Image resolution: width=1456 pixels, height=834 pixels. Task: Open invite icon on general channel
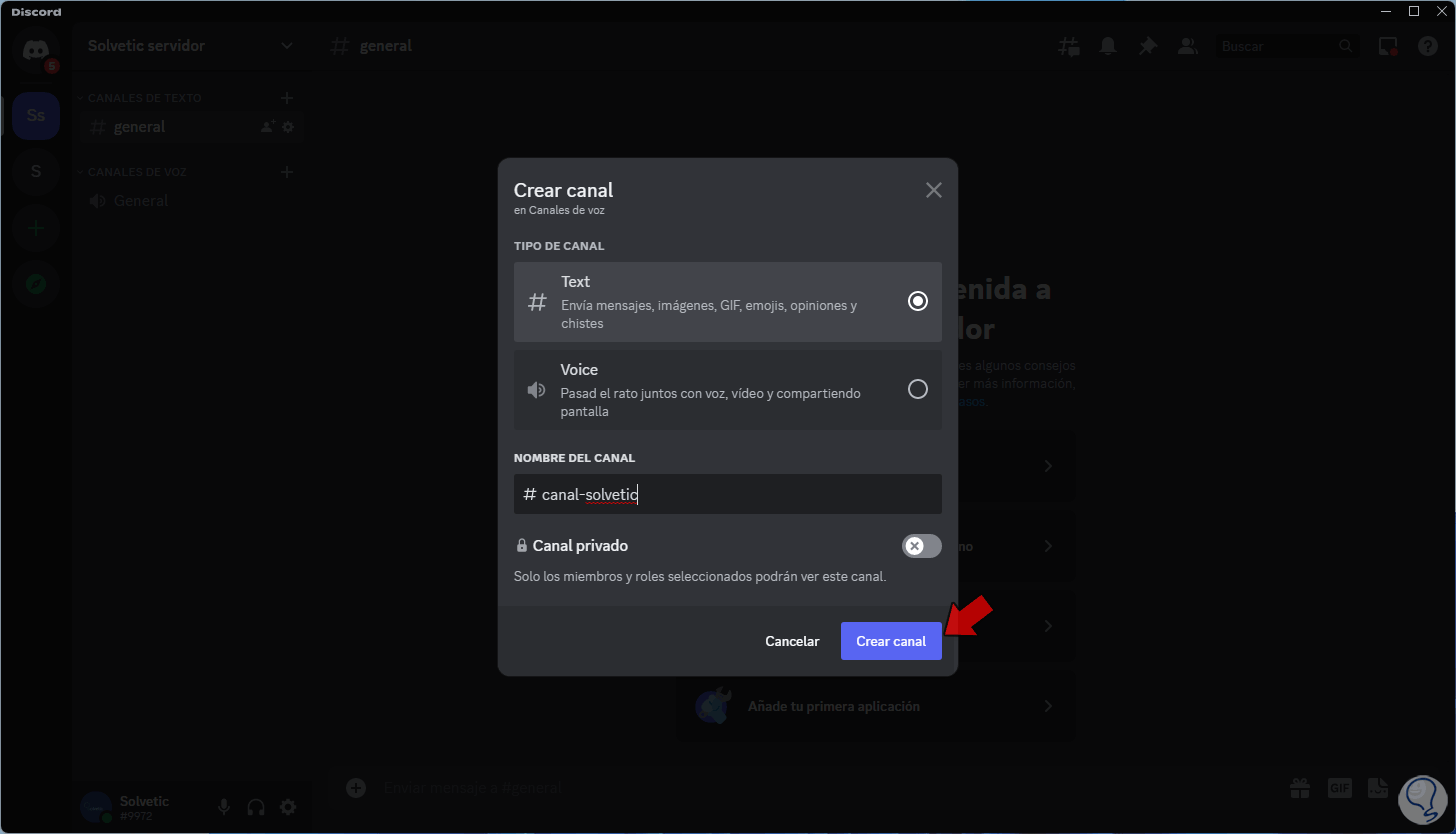point(268,127)
